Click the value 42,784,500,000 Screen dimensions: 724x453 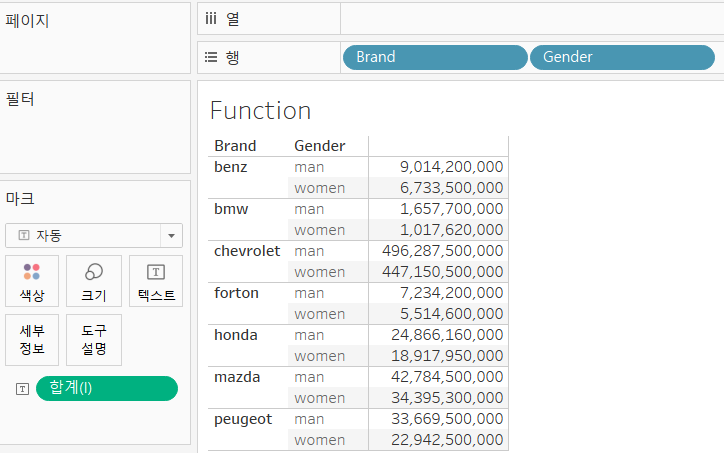tap(447, 377)
